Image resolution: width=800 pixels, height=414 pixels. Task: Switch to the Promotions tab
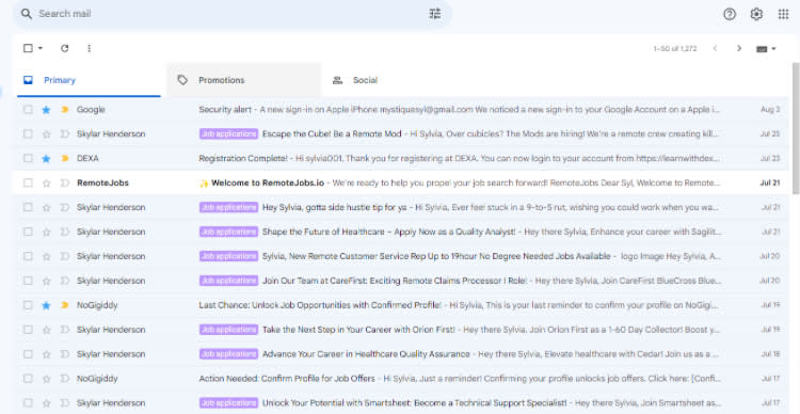click(x=244, y=80)
